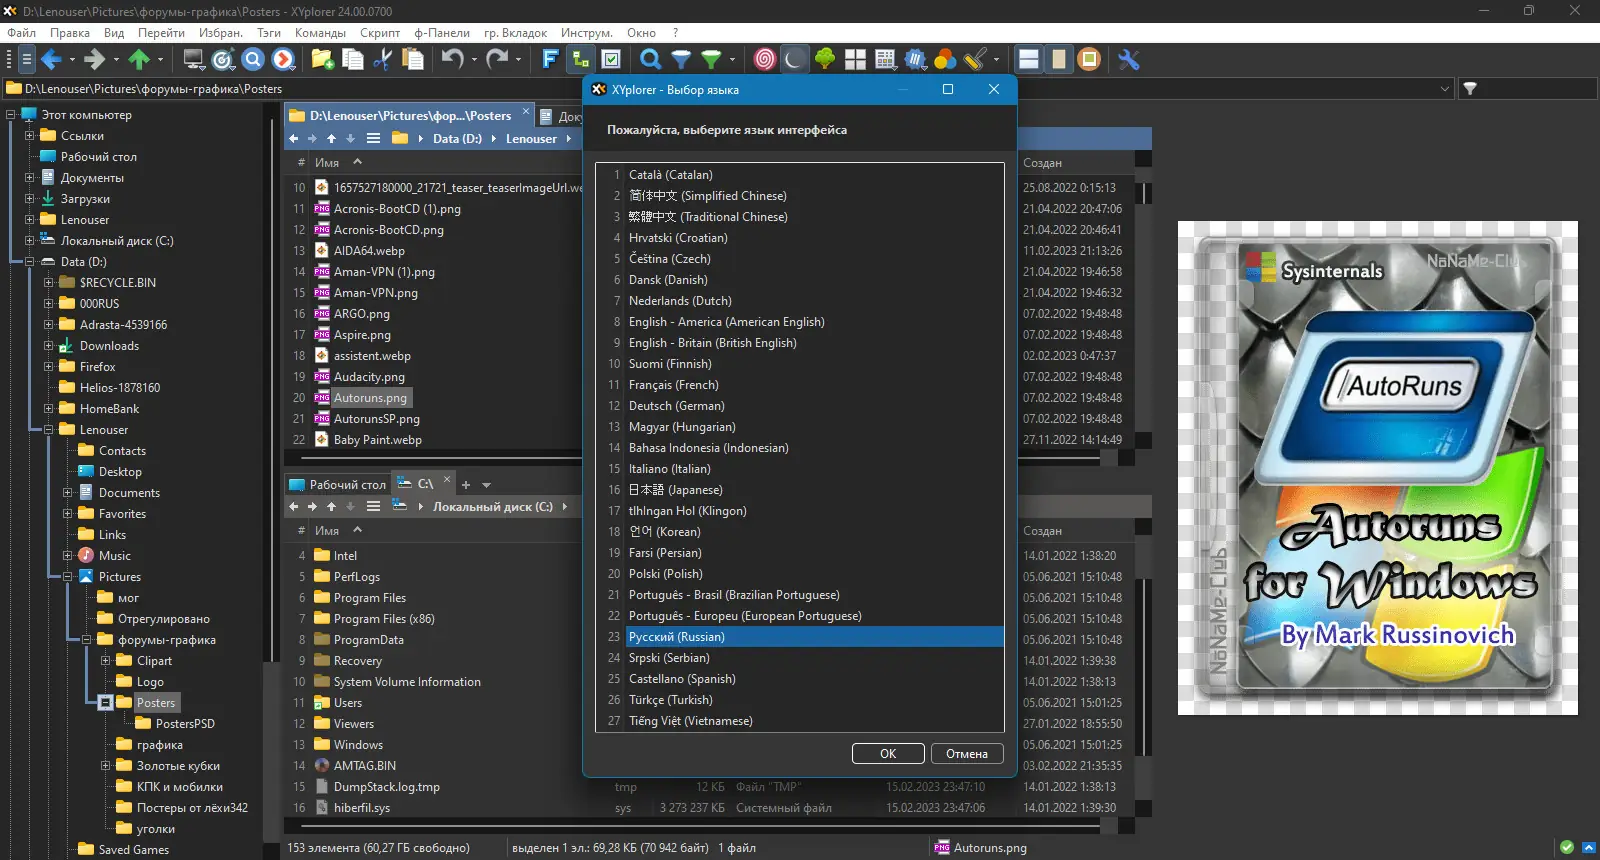
Task: Select Deutsch (German) in the language list
Action: (x=676, y=406)
